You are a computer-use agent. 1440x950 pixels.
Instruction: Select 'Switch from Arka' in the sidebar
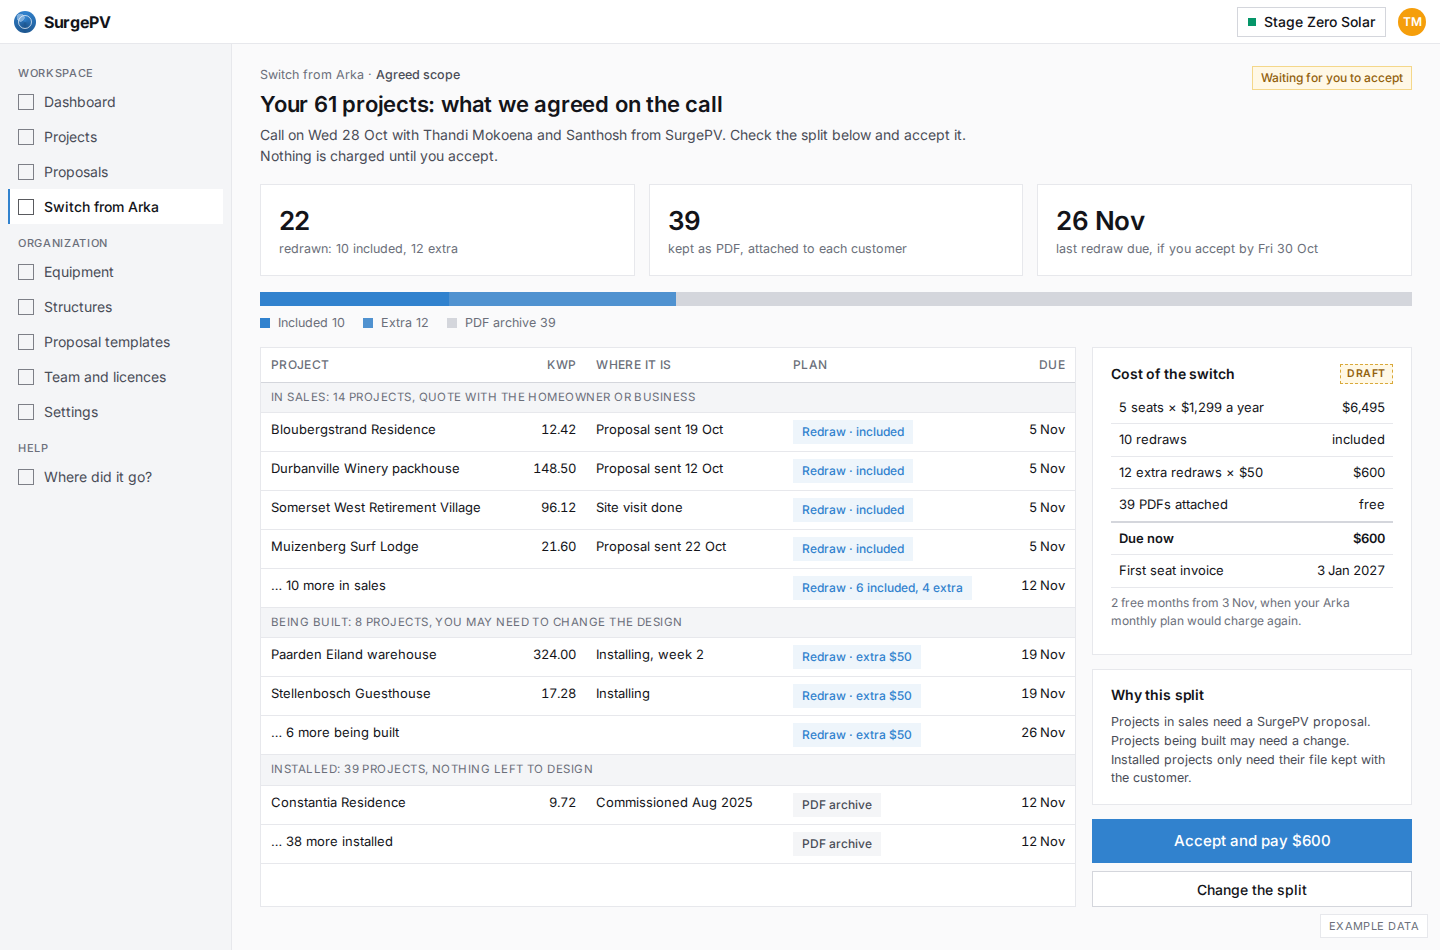click(116, 207)
